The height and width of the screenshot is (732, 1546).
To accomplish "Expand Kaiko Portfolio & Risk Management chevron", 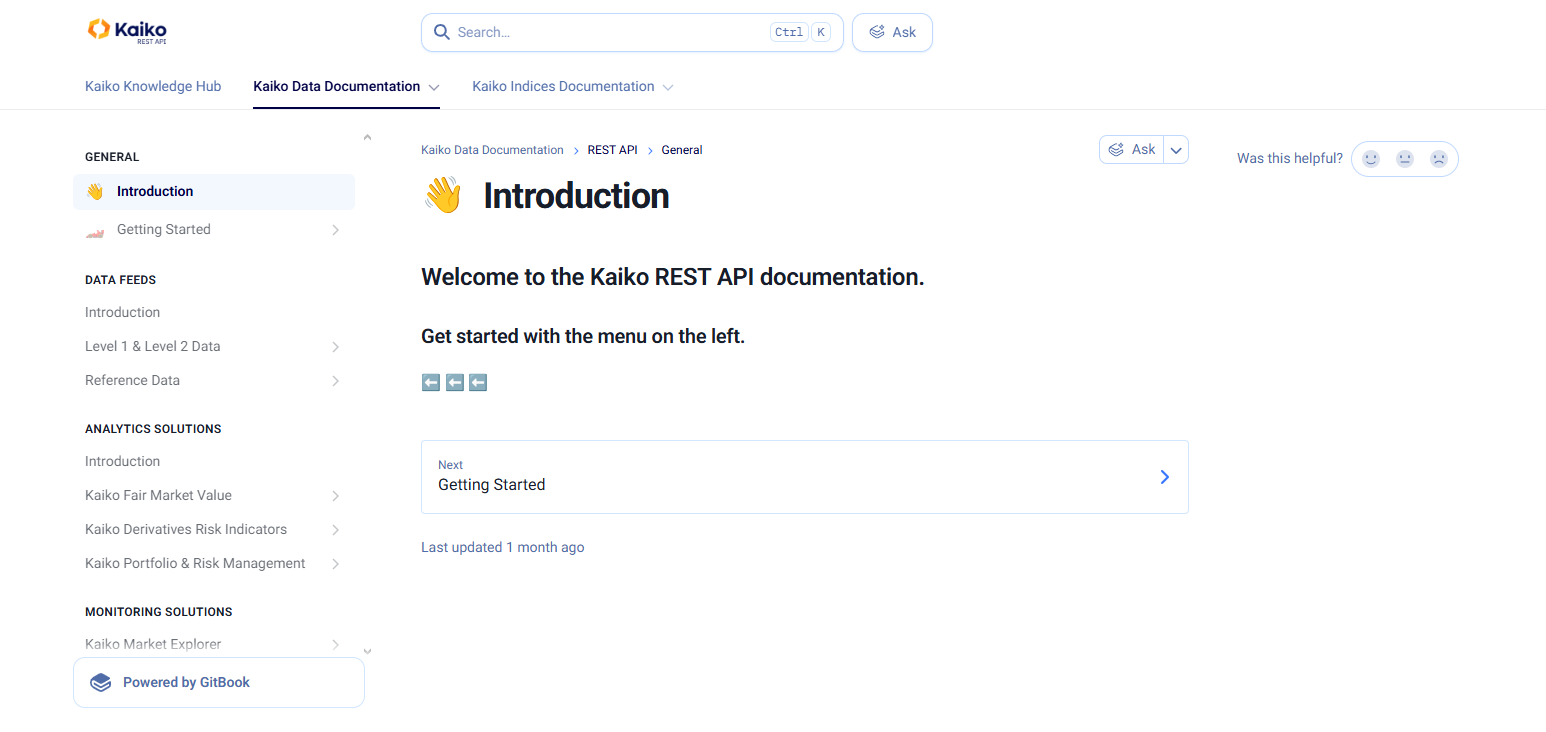I will tap(336, 564).
